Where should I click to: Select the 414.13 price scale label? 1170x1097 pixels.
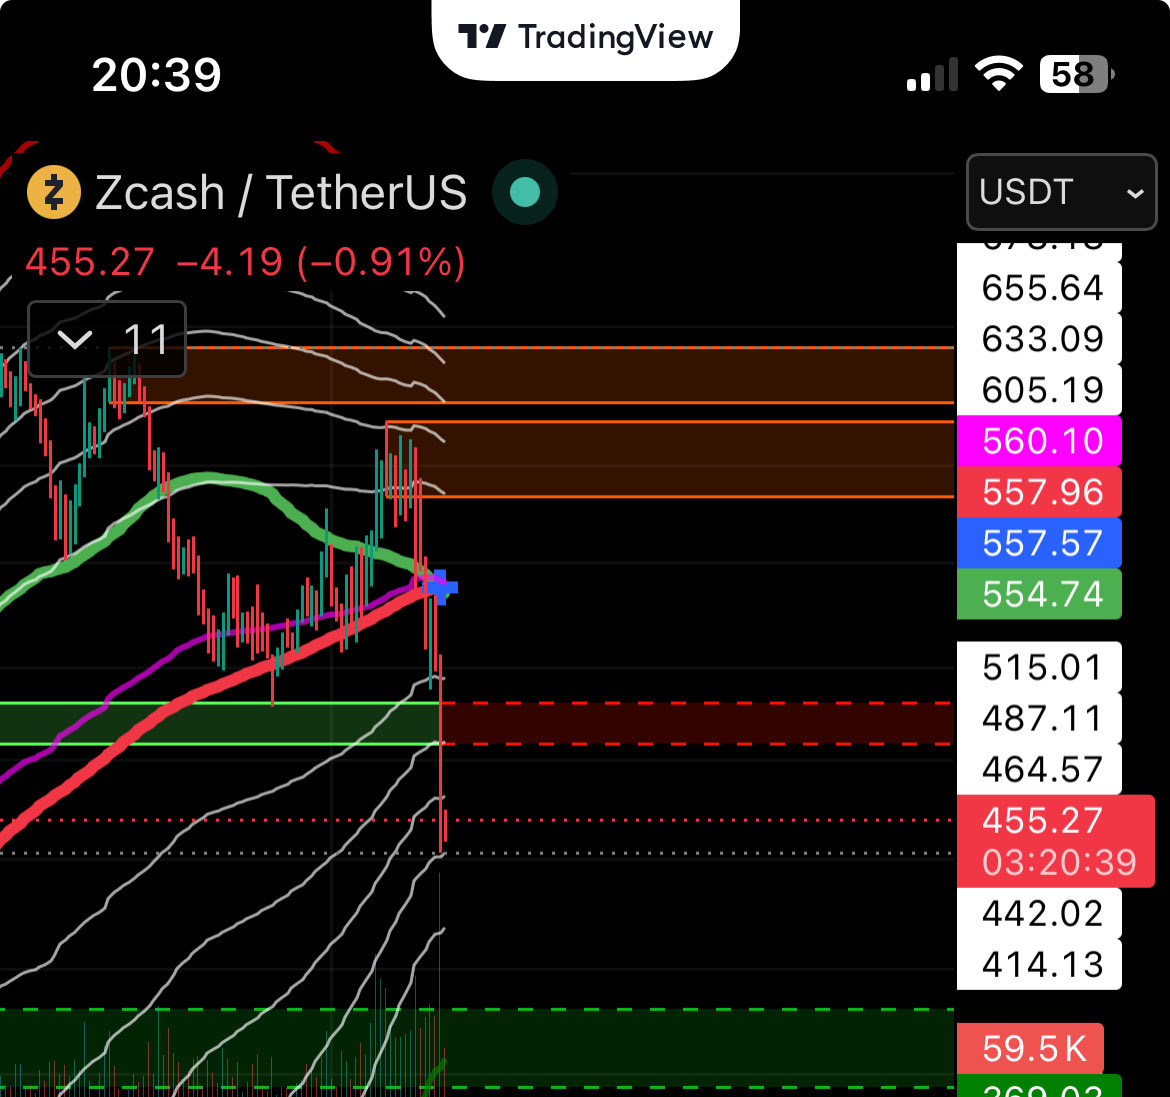tap(1039, 964)
